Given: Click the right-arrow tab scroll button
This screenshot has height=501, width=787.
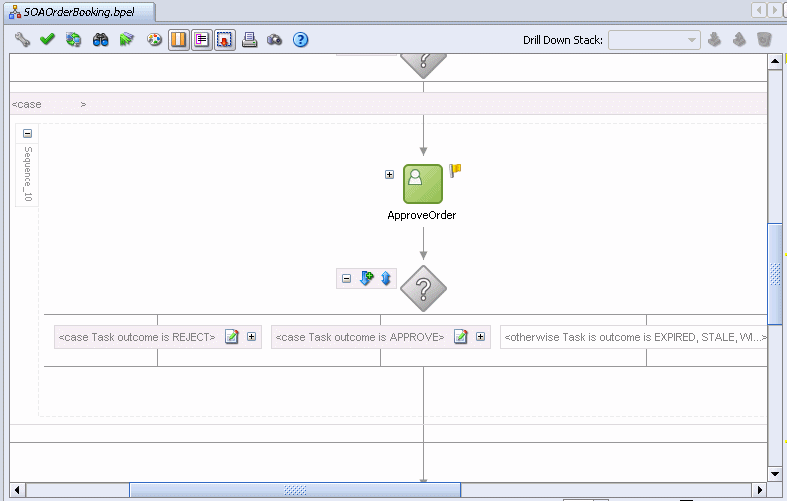Looking at the screenshot, I should click(x=774, y=10).
